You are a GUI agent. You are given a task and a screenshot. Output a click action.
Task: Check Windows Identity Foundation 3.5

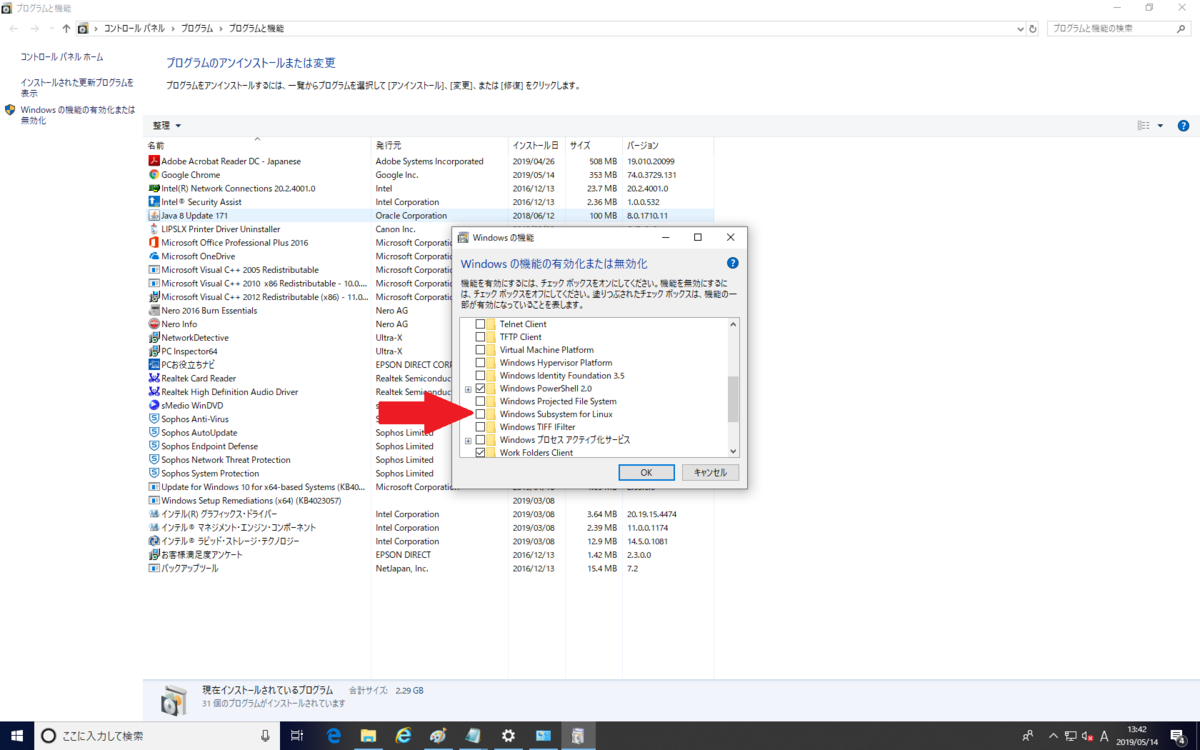click(480, 376)
